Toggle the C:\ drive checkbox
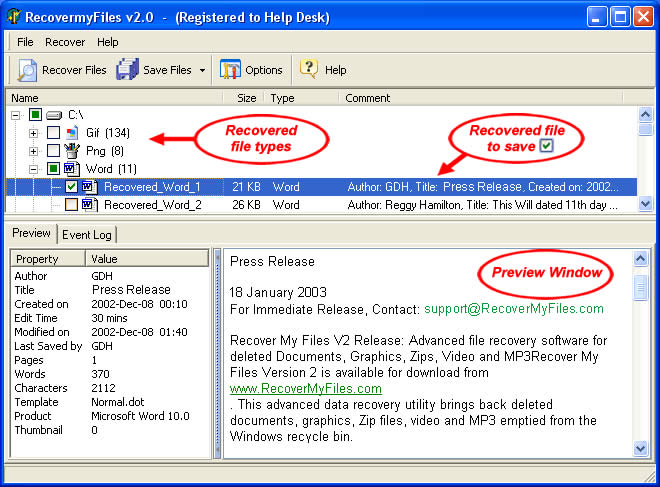 click(35, 114)
